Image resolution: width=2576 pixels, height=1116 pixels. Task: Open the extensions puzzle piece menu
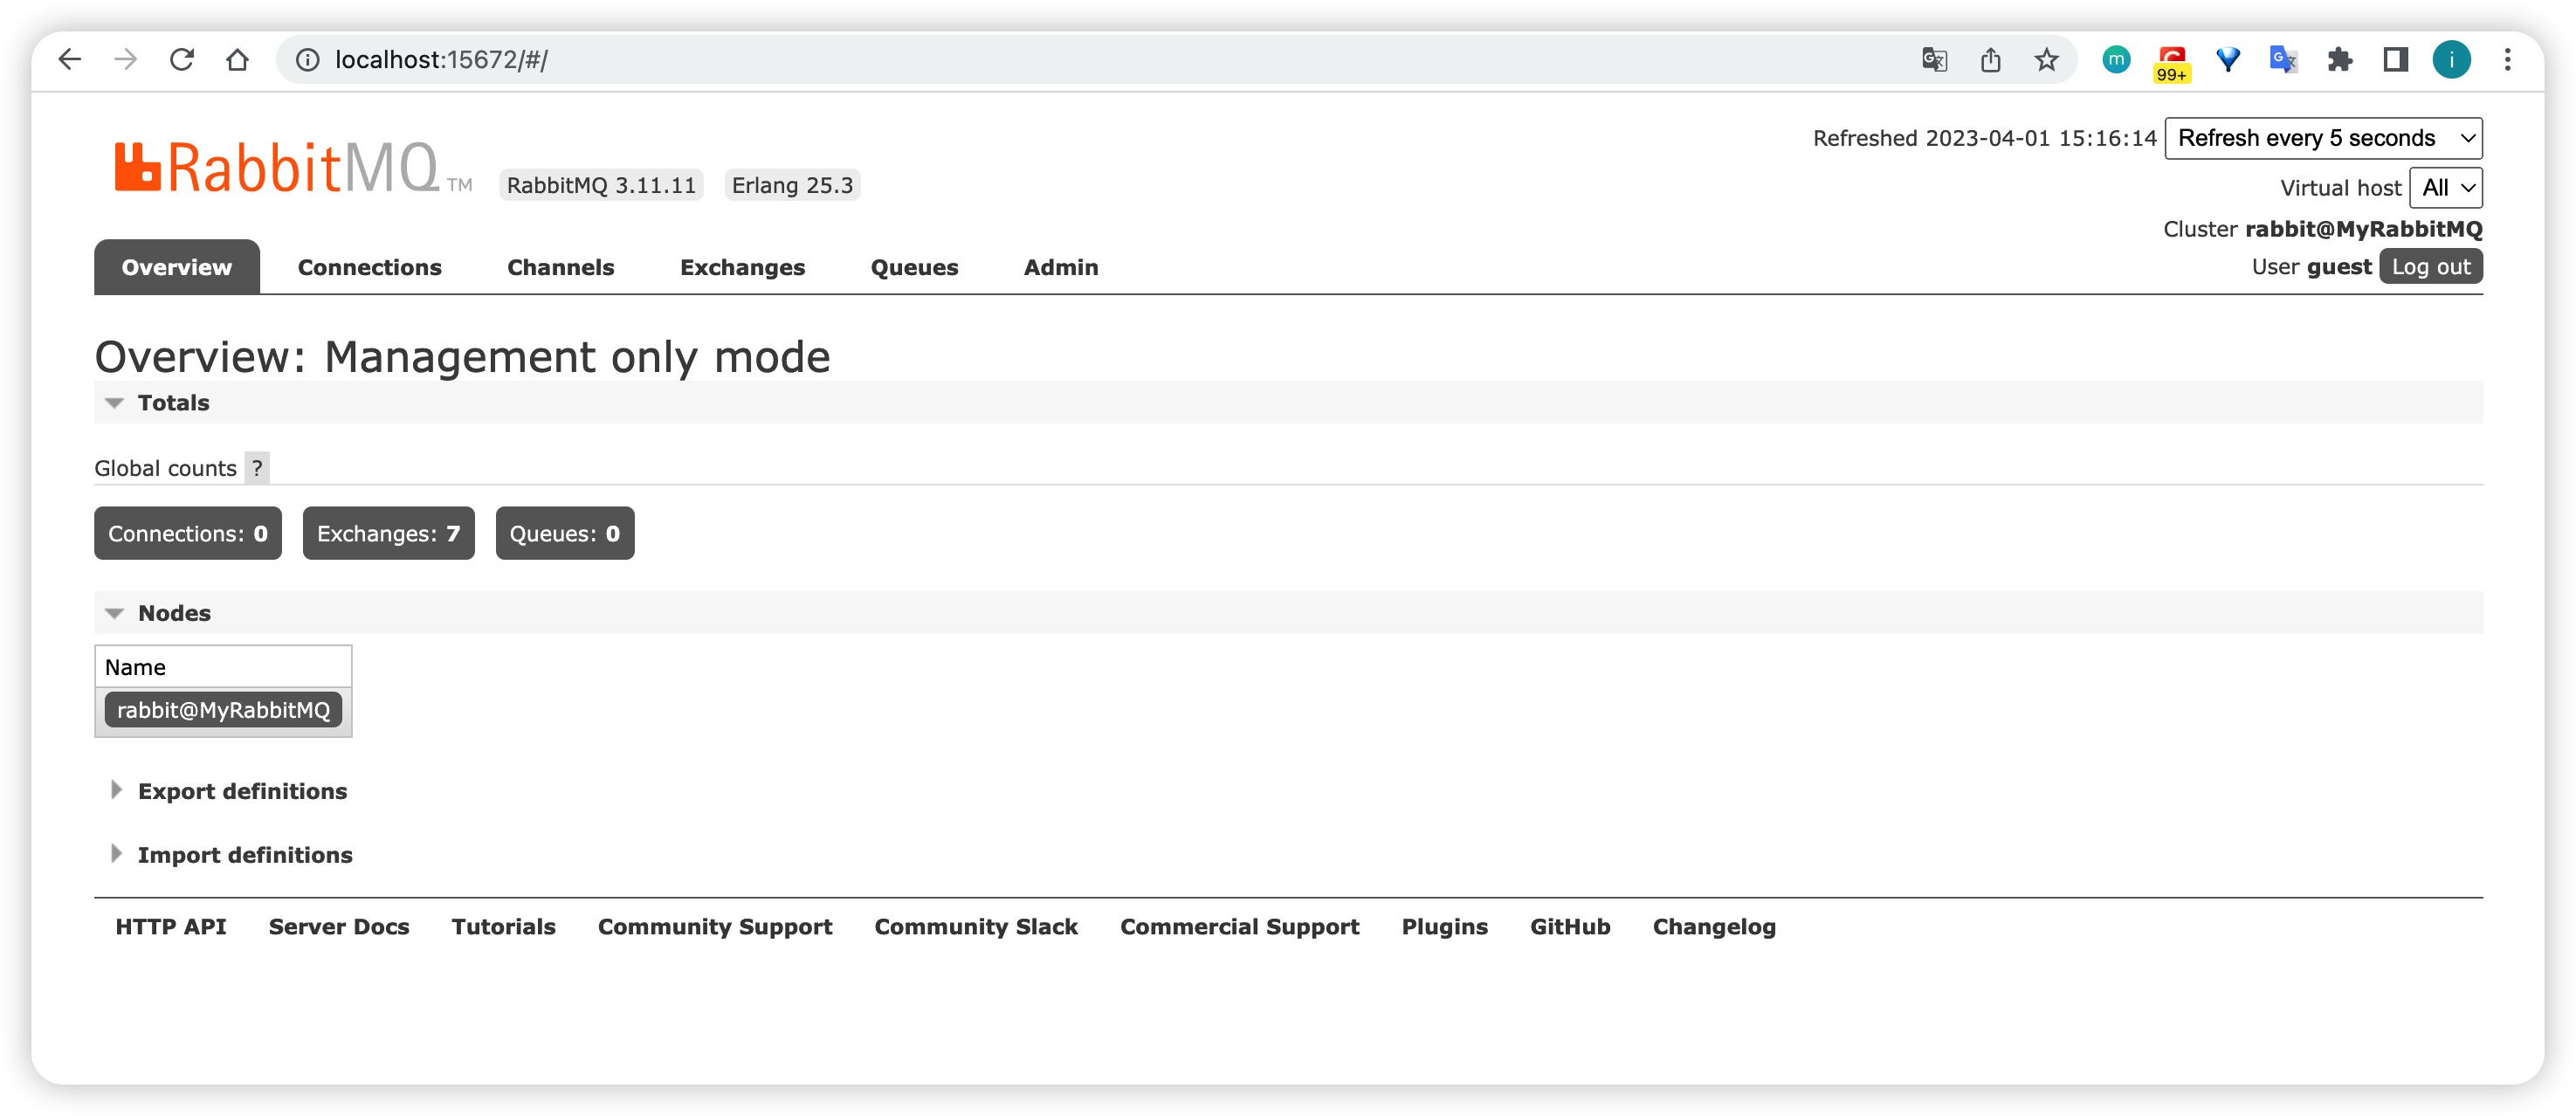pyautogui.click(x=2340, y=60)
